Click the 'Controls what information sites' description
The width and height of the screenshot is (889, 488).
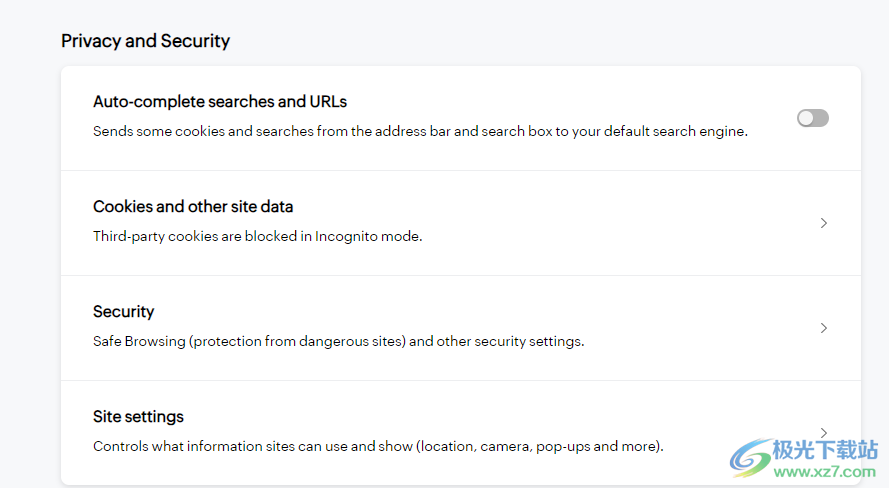pyautogui.click(x=378, y=446)
